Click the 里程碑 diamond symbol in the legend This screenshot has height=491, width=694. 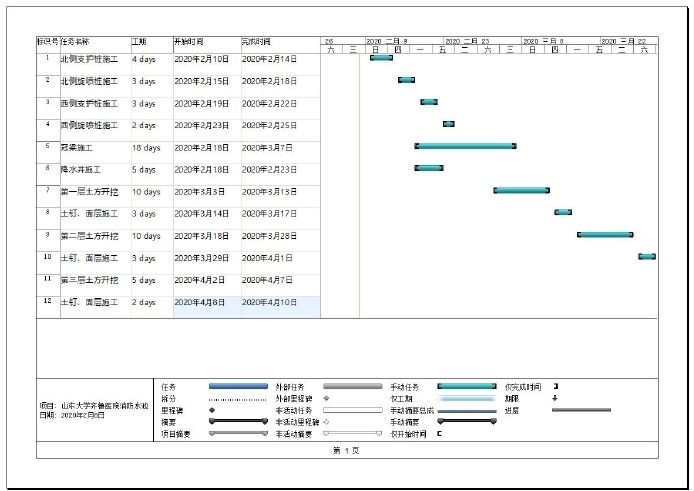click(211, 410)
